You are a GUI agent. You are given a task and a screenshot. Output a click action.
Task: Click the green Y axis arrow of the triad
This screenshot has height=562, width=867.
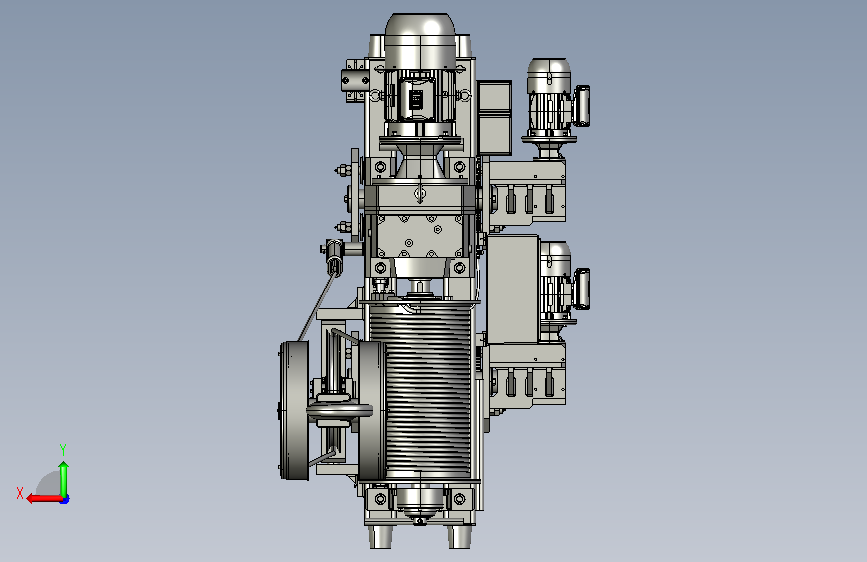point(64,480)
